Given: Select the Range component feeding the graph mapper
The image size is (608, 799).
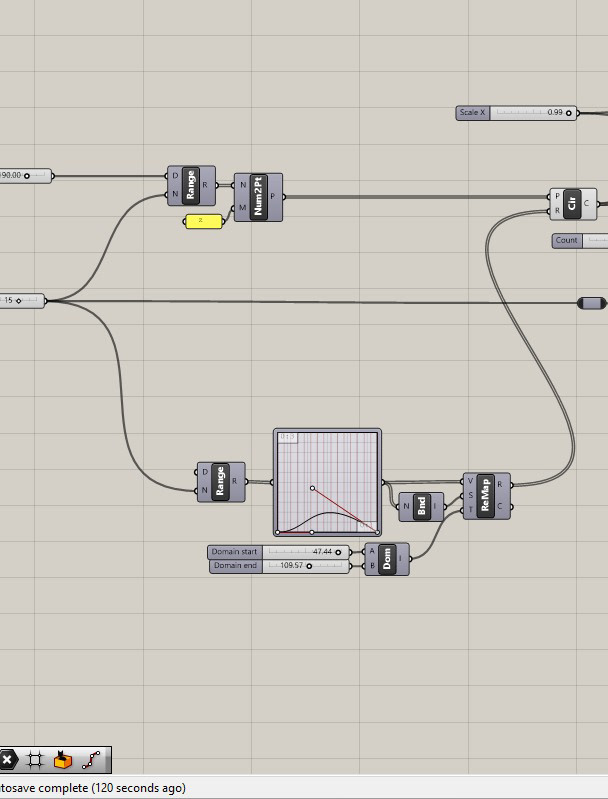Looking at the screenshot, I should pyautogui.click(x=221, y=482).
